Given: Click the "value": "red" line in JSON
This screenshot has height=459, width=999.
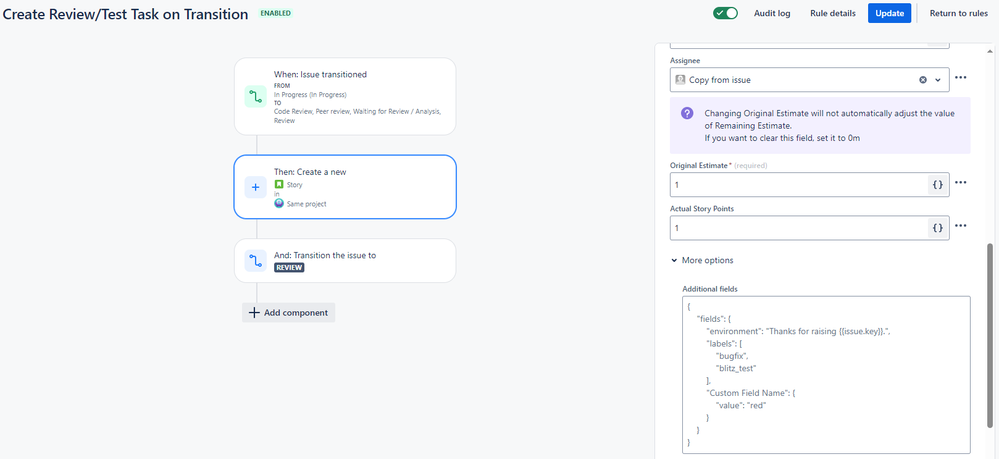Looking at the screenshot, I should [x=741, y=405].
